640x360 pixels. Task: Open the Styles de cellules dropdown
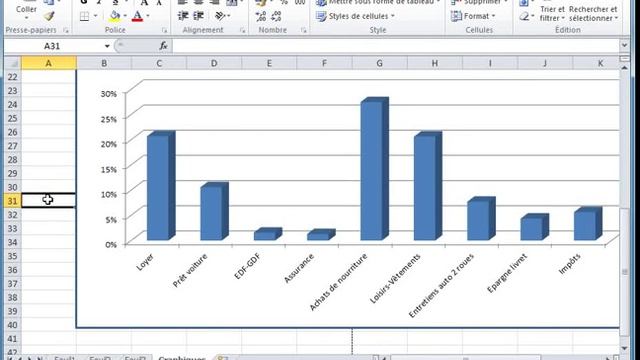click(x=393, y=16)
